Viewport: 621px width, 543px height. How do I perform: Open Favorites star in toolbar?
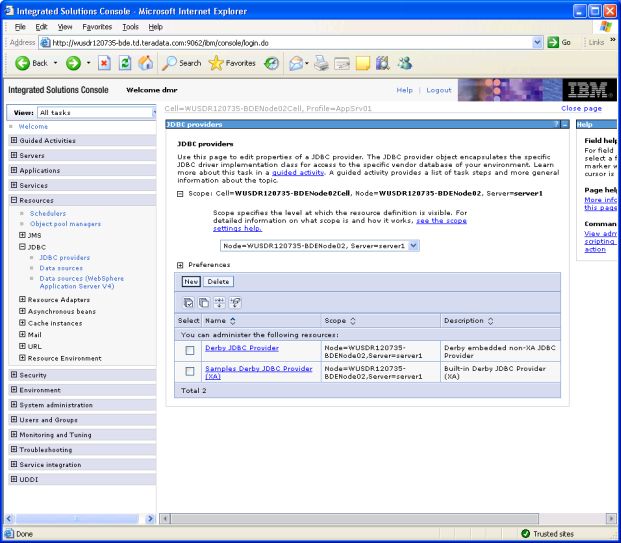pos(216,63)
